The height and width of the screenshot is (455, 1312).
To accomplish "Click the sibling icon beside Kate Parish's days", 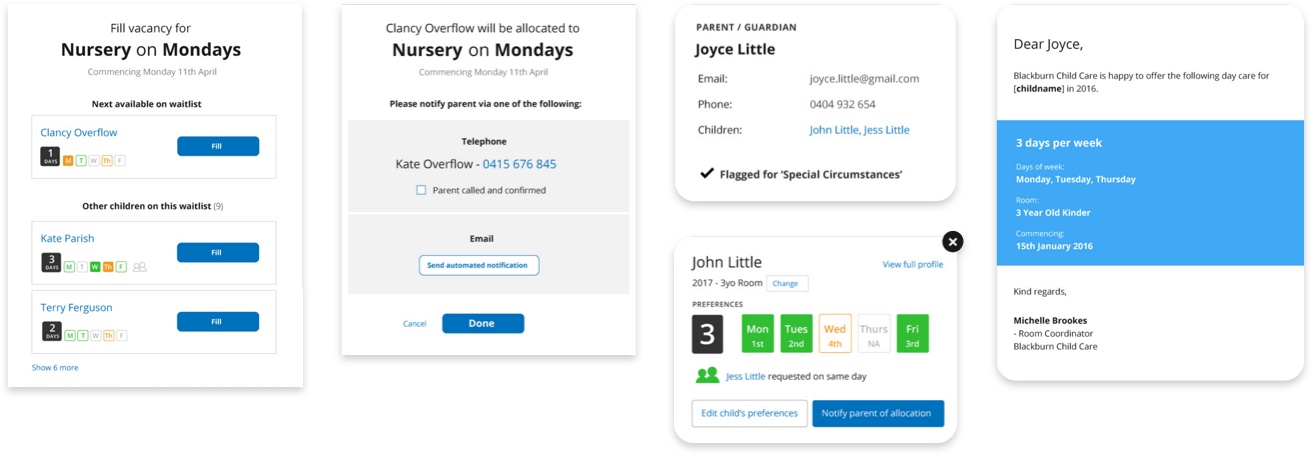I will [x=140, y=267].
